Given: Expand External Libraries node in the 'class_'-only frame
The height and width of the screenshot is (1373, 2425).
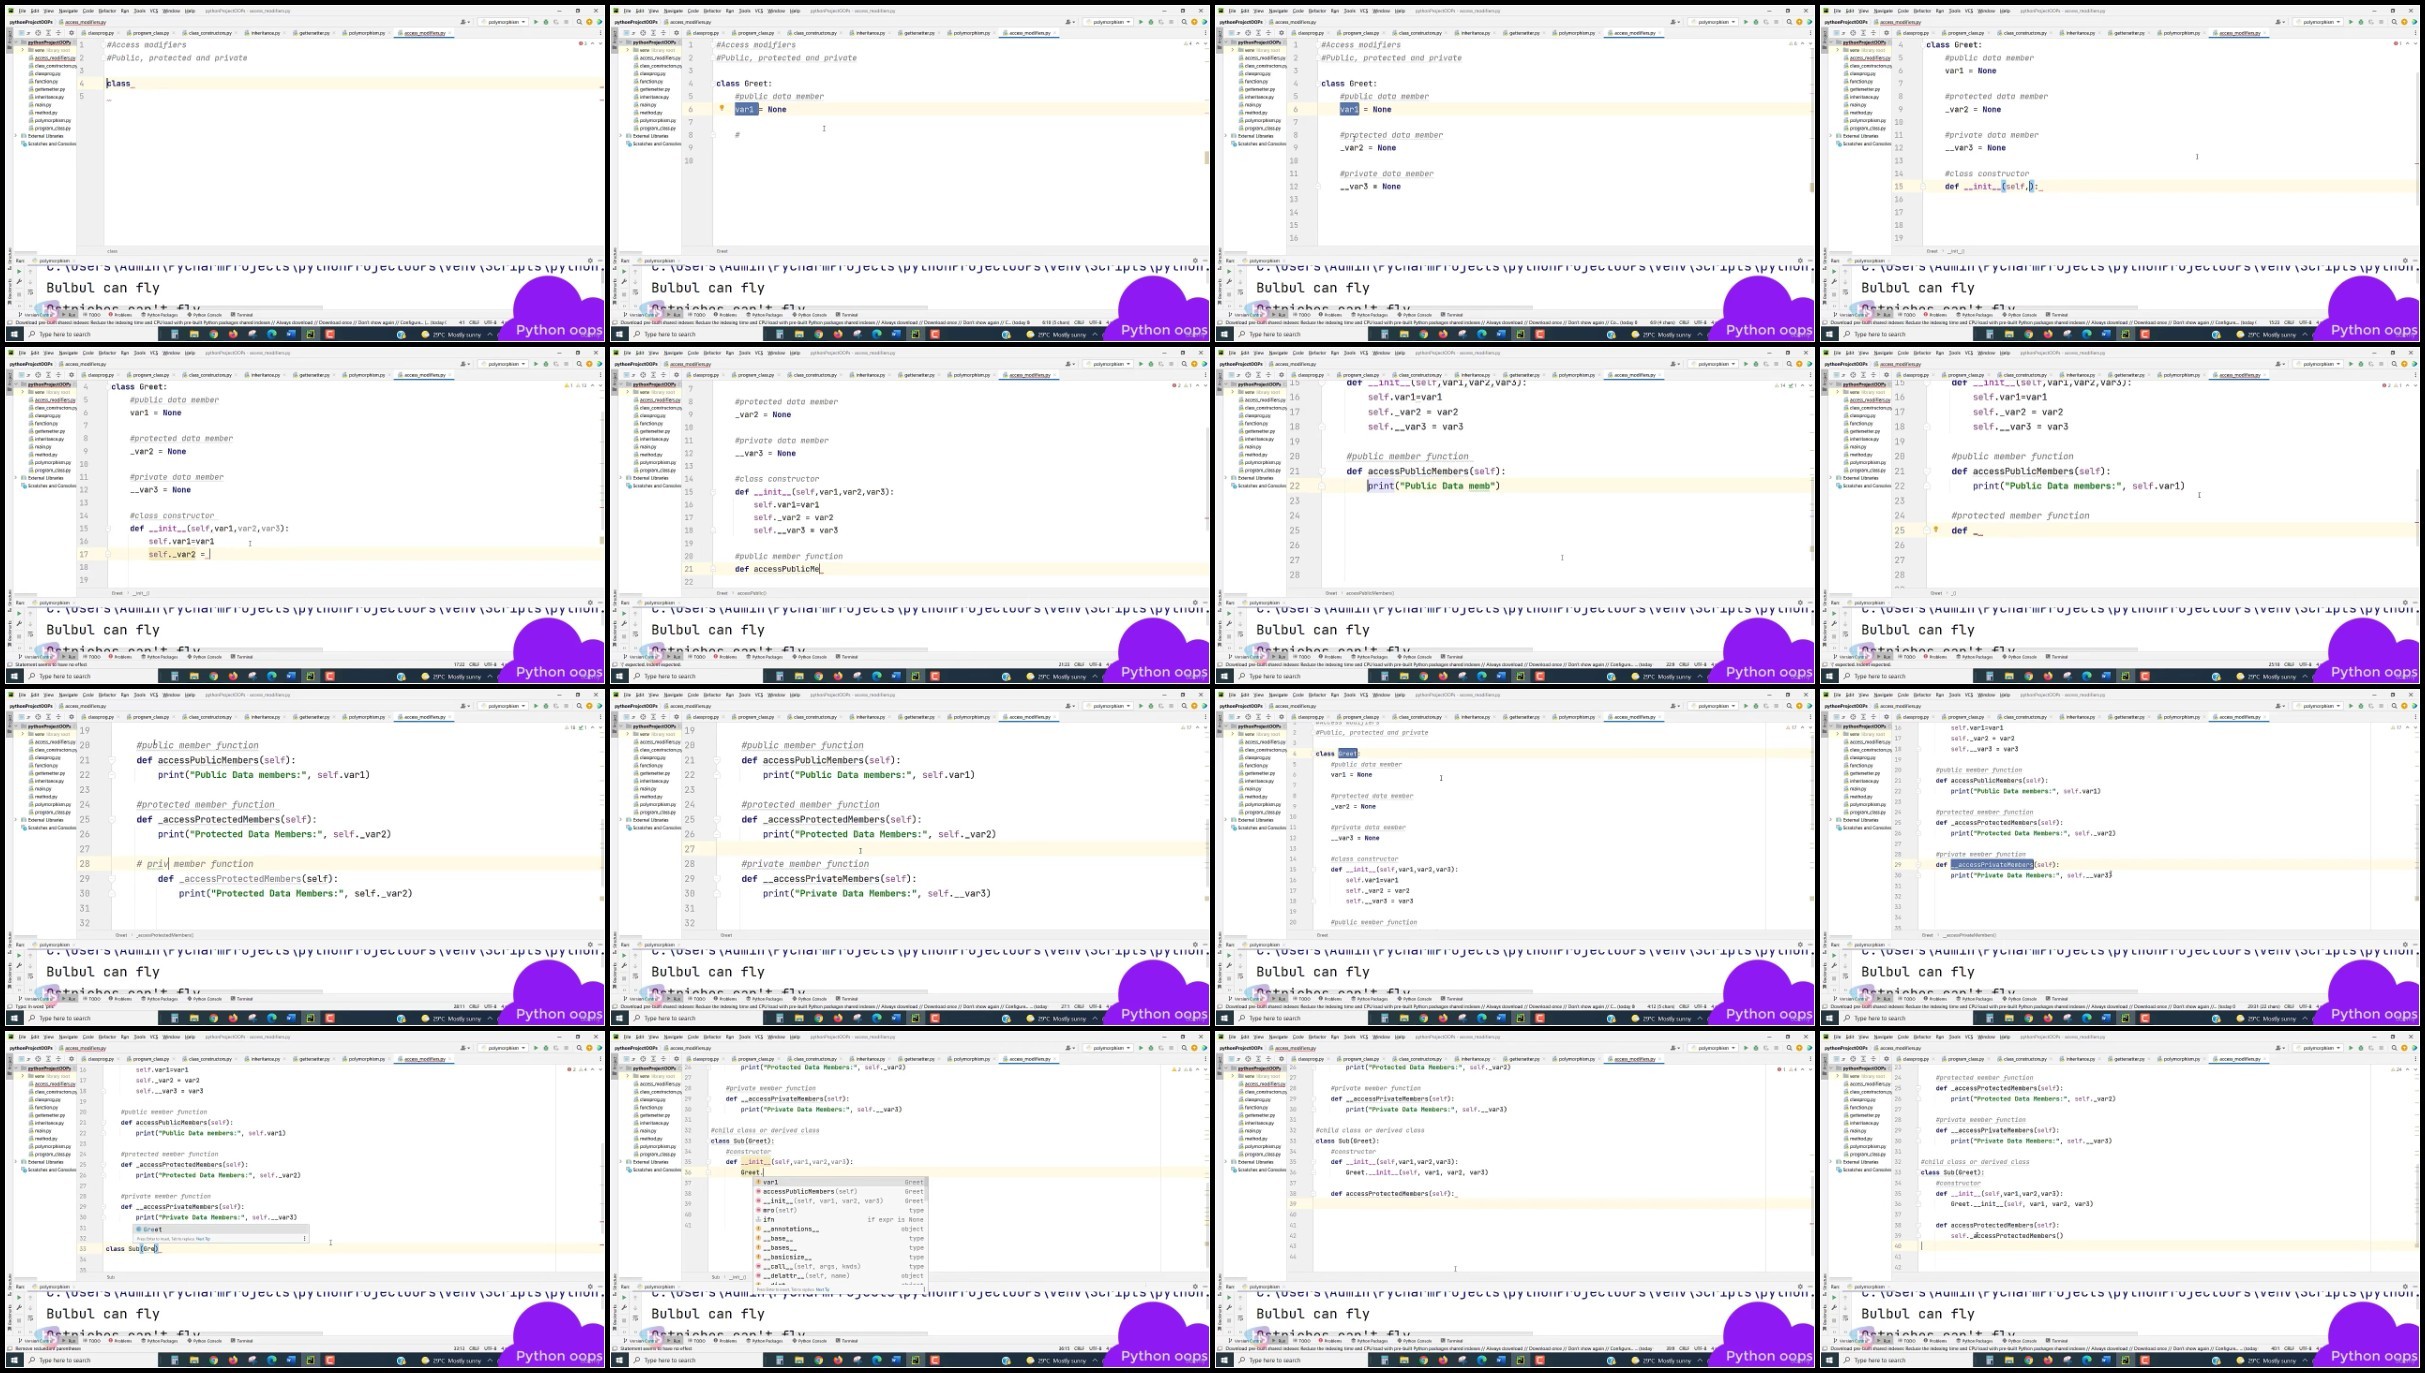Looking at the screenshot, I should pos(15,136).
